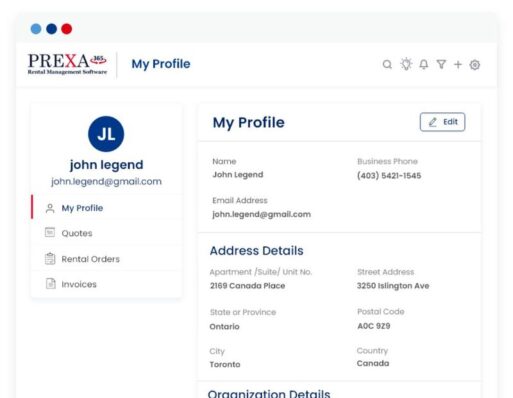Viewport: 513px width, 398px height.
Task: Click the phone number (403) 5421-1545
Action: coord(389,176)
